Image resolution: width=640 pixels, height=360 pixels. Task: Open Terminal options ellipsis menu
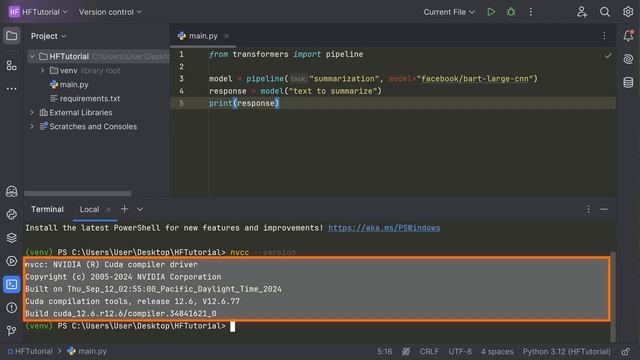(x=588, y=209)
